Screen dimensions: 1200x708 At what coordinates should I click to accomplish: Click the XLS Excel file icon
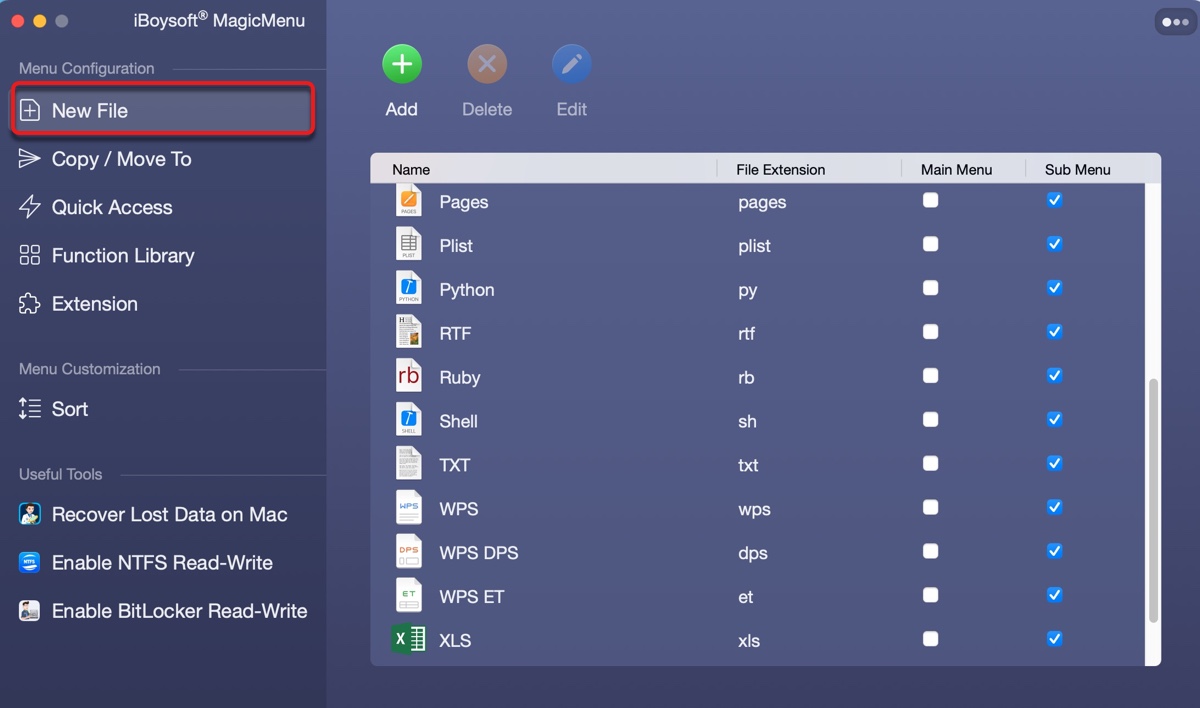pos(409,640)
